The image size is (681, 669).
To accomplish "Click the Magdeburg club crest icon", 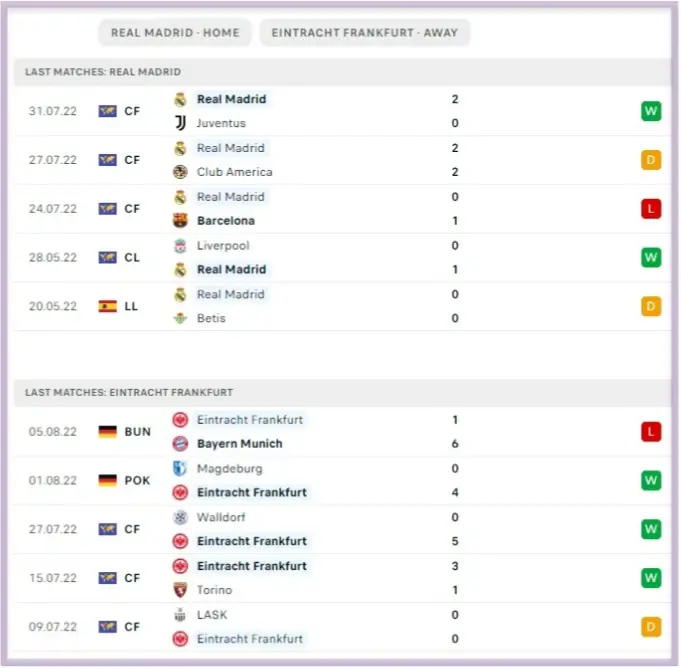I will coord(180,469).
